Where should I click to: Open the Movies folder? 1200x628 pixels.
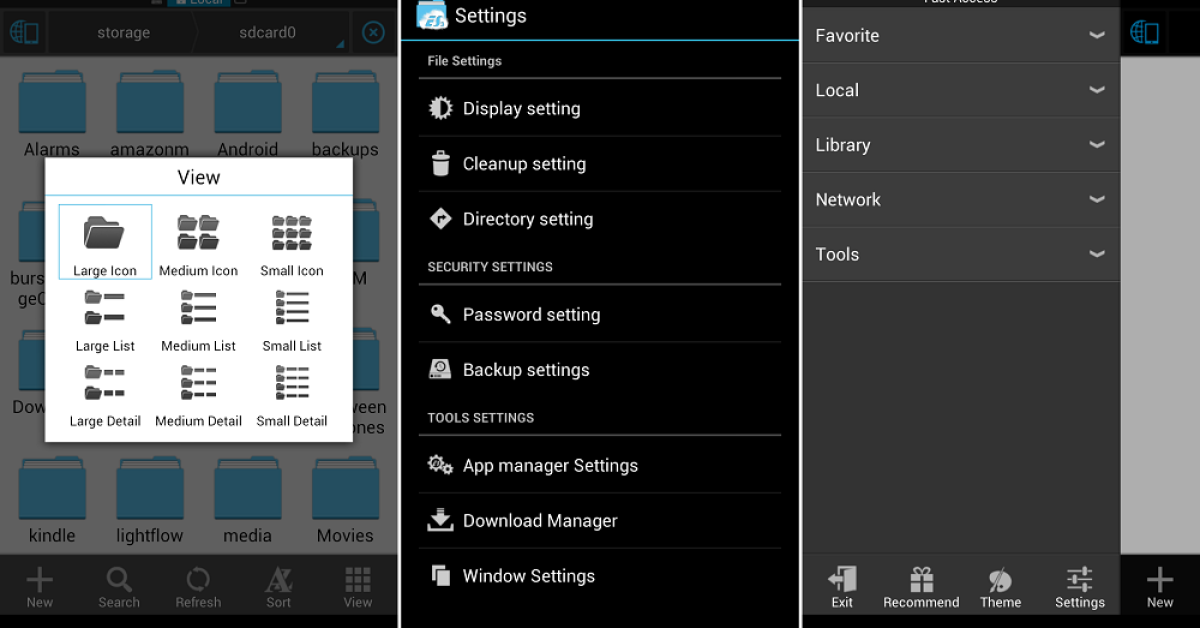click(x=345, y=502)
